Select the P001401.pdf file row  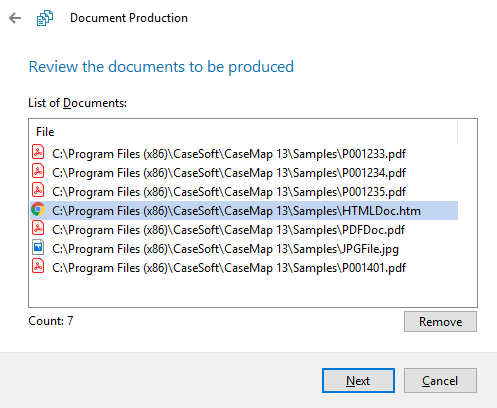(x=244, y=268)
